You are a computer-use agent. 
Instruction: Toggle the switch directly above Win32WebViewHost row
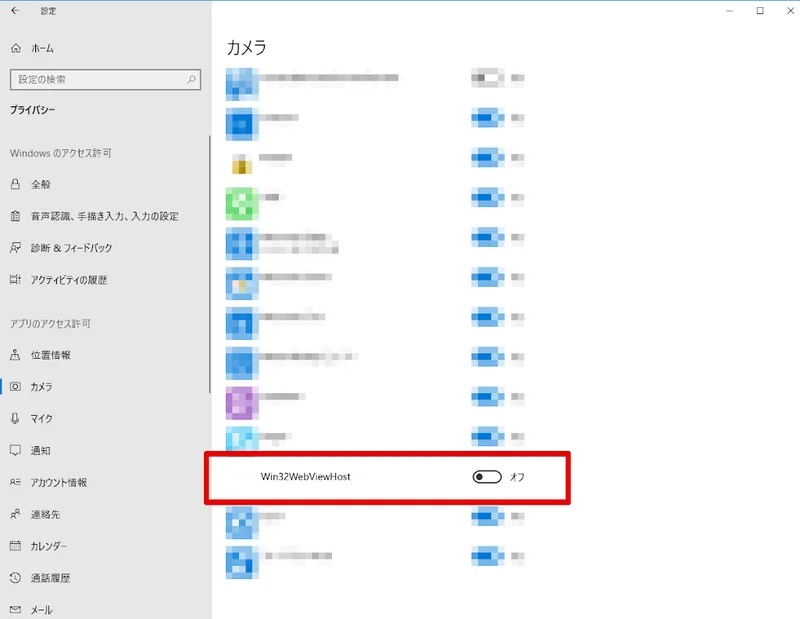[x=486, y=437]
